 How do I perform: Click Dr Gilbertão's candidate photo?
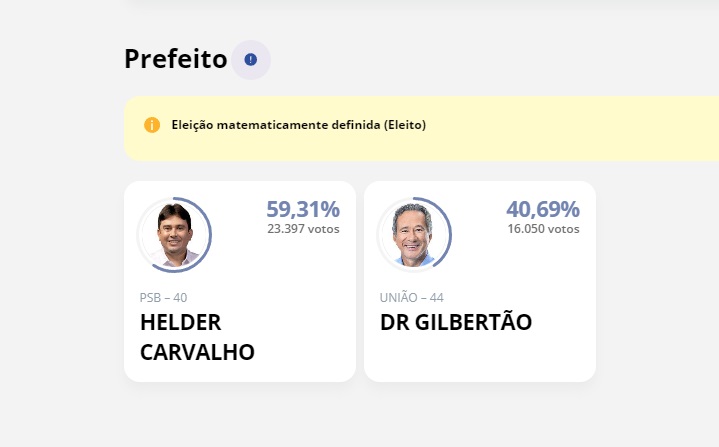point(414,235)
